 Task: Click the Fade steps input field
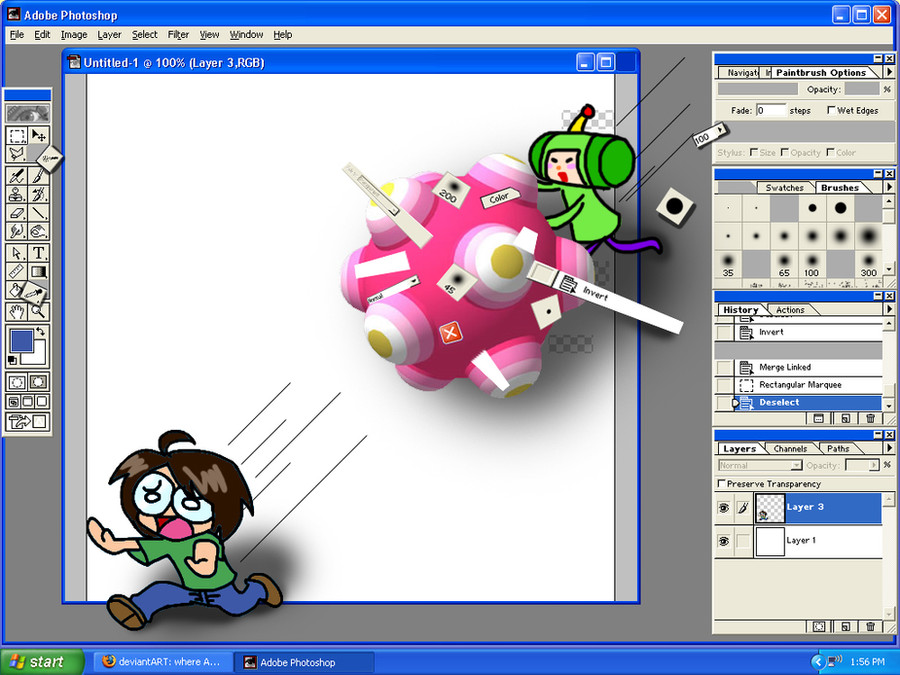[771, 110]
